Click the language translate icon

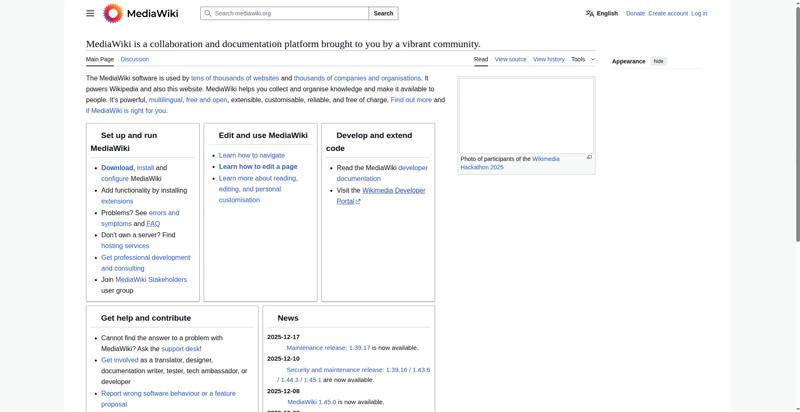pos(590,14)
